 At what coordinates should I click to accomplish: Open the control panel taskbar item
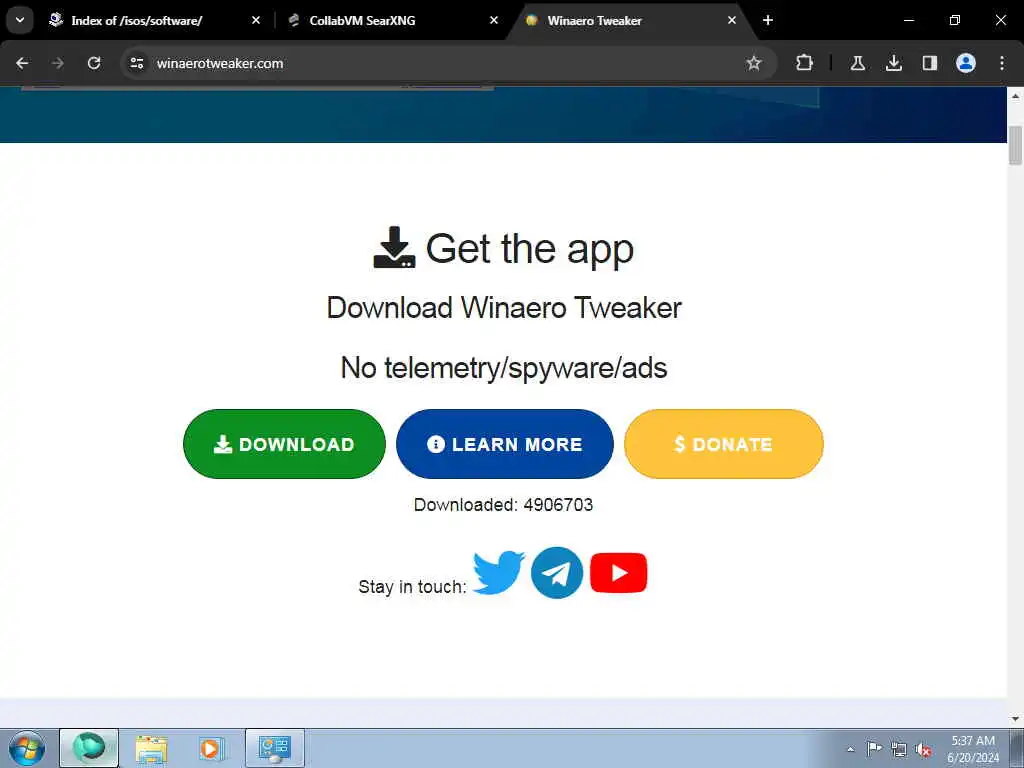click(275, 748)
